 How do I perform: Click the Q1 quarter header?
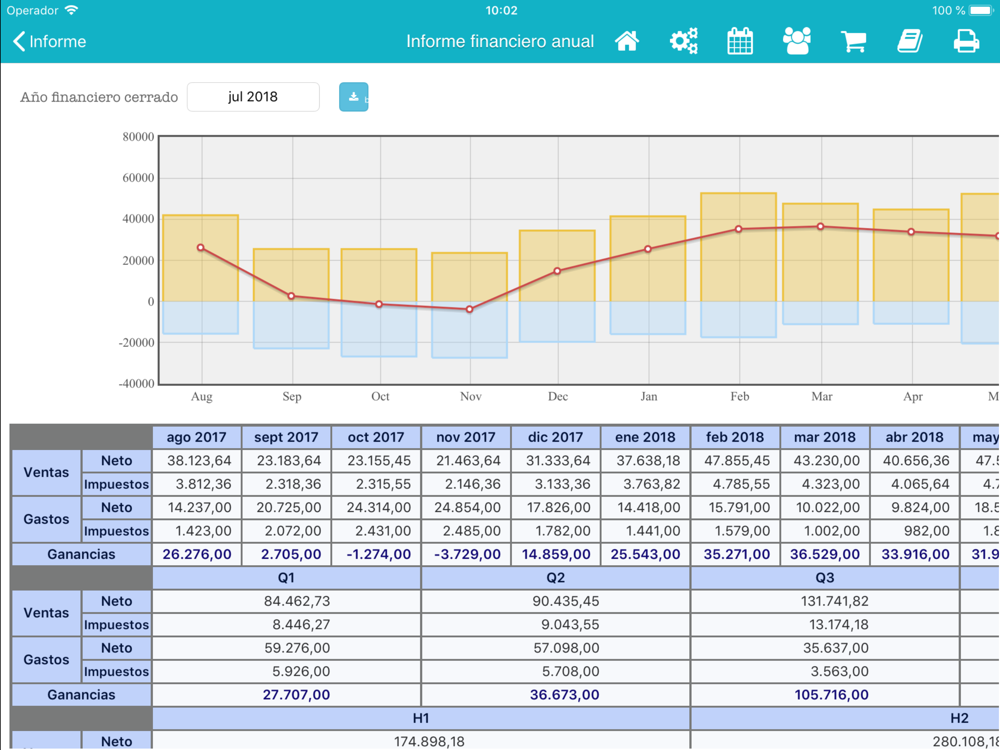(x=286, y=578)
